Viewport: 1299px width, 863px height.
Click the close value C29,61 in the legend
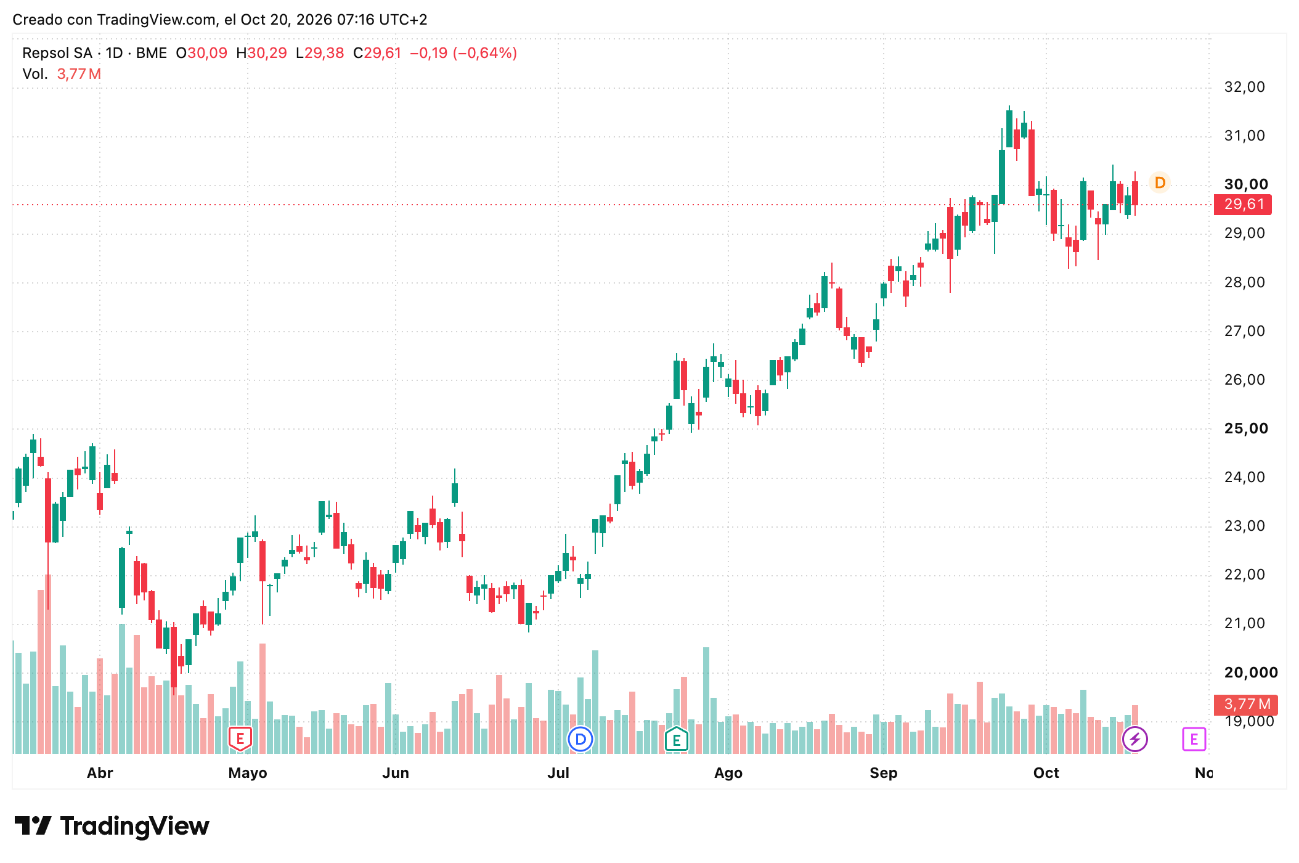coord(379,53)
